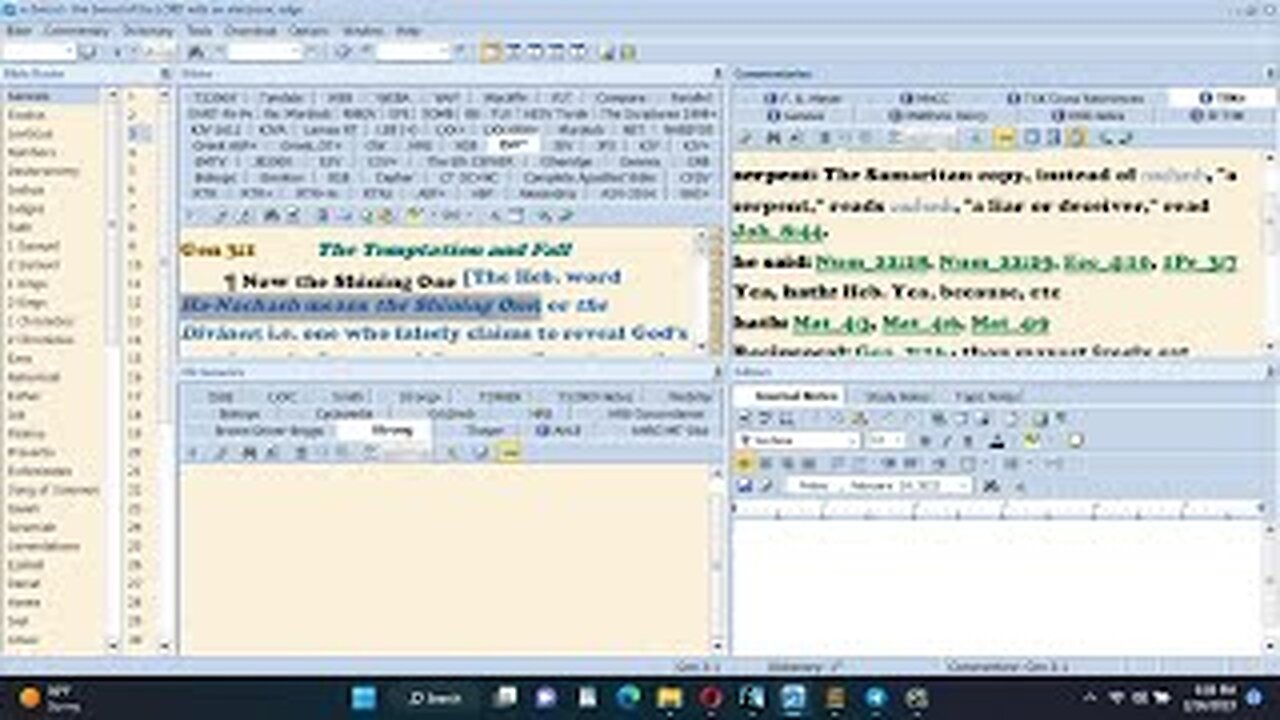Switch to the Compare tab in Bible pane
This screenshot has width=1280, height=720.
click(x=620, y=98)
